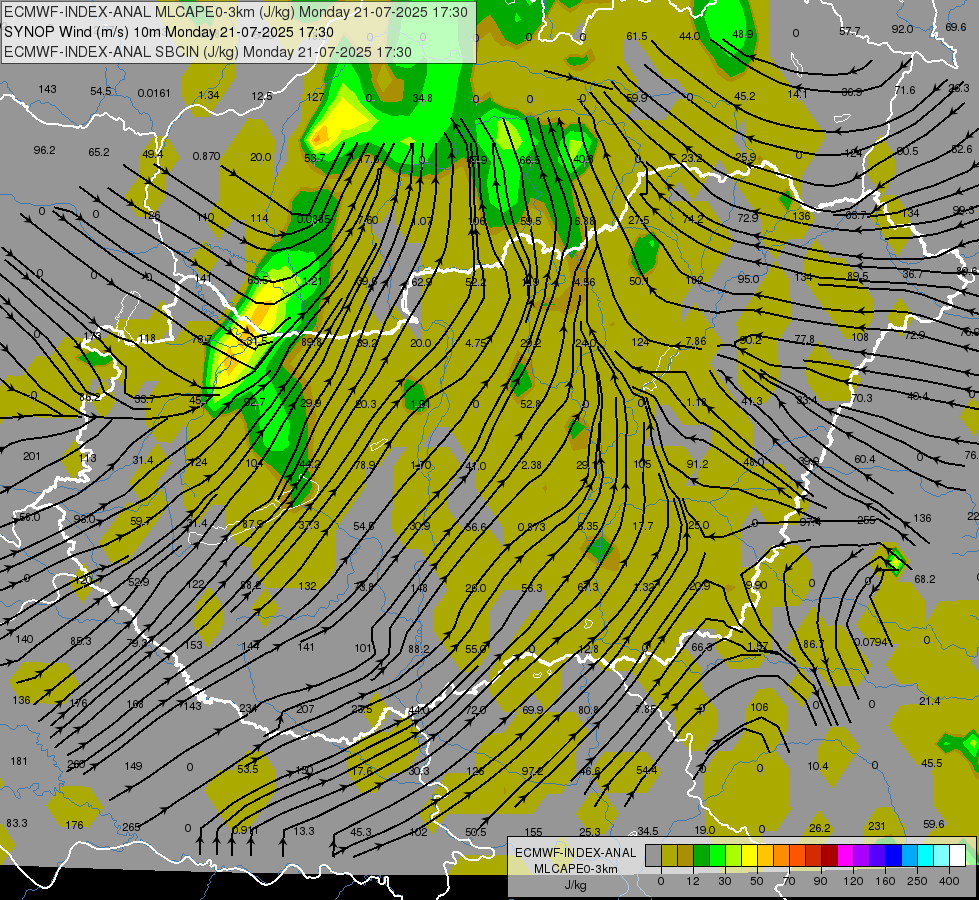Click the map value '68.2'
The image size is (979, 900).
[x=925, y=579]
